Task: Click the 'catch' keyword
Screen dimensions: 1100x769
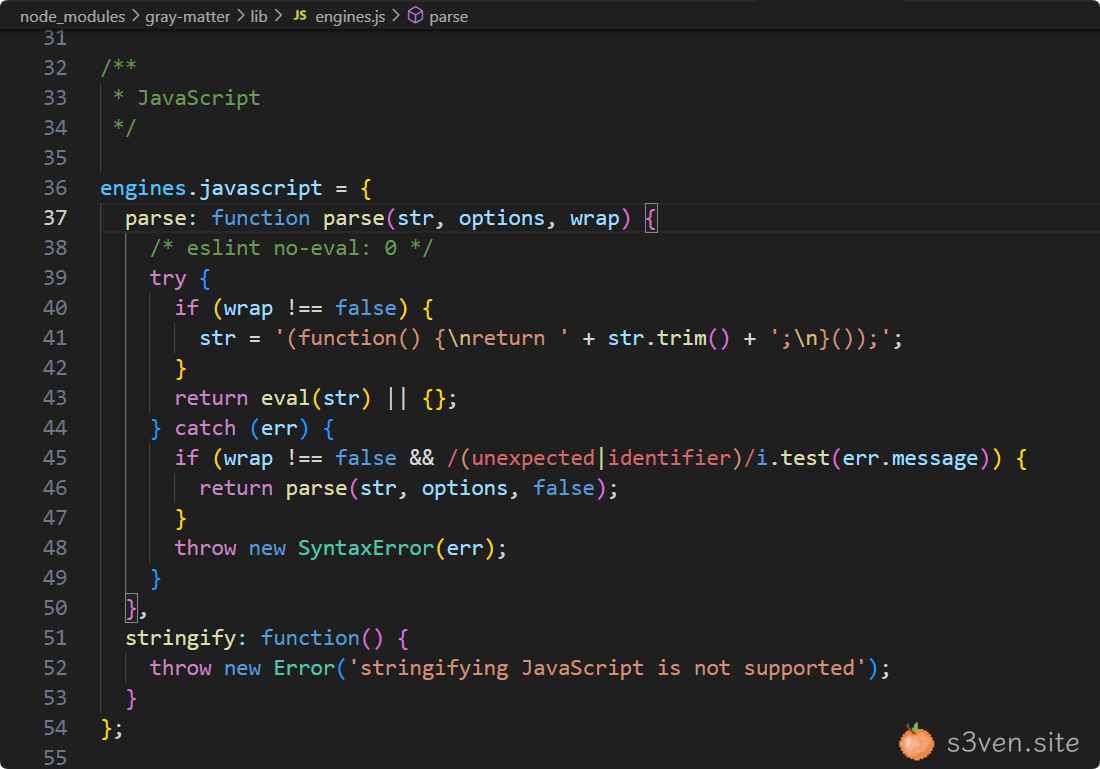Action: point(205,428)
